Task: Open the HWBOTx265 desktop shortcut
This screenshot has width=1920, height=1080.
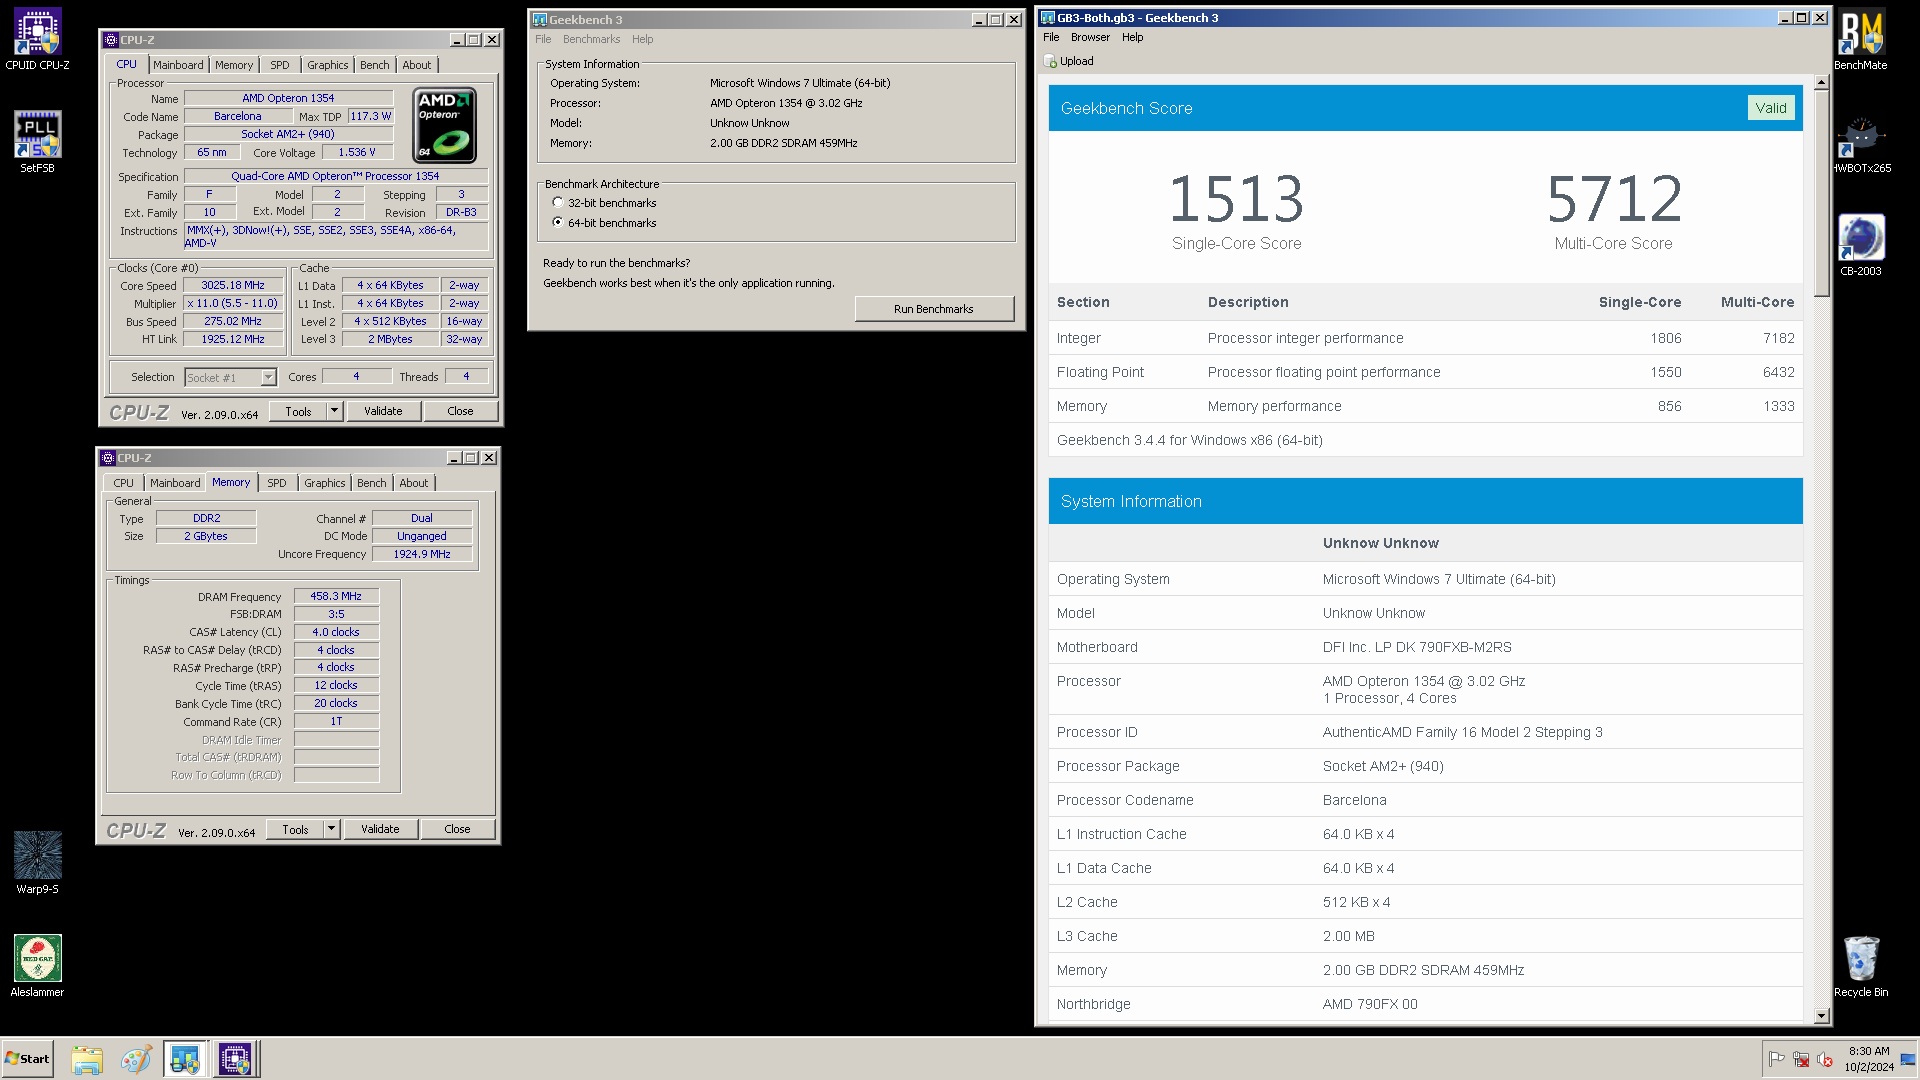Action: tap(1860, 143)
